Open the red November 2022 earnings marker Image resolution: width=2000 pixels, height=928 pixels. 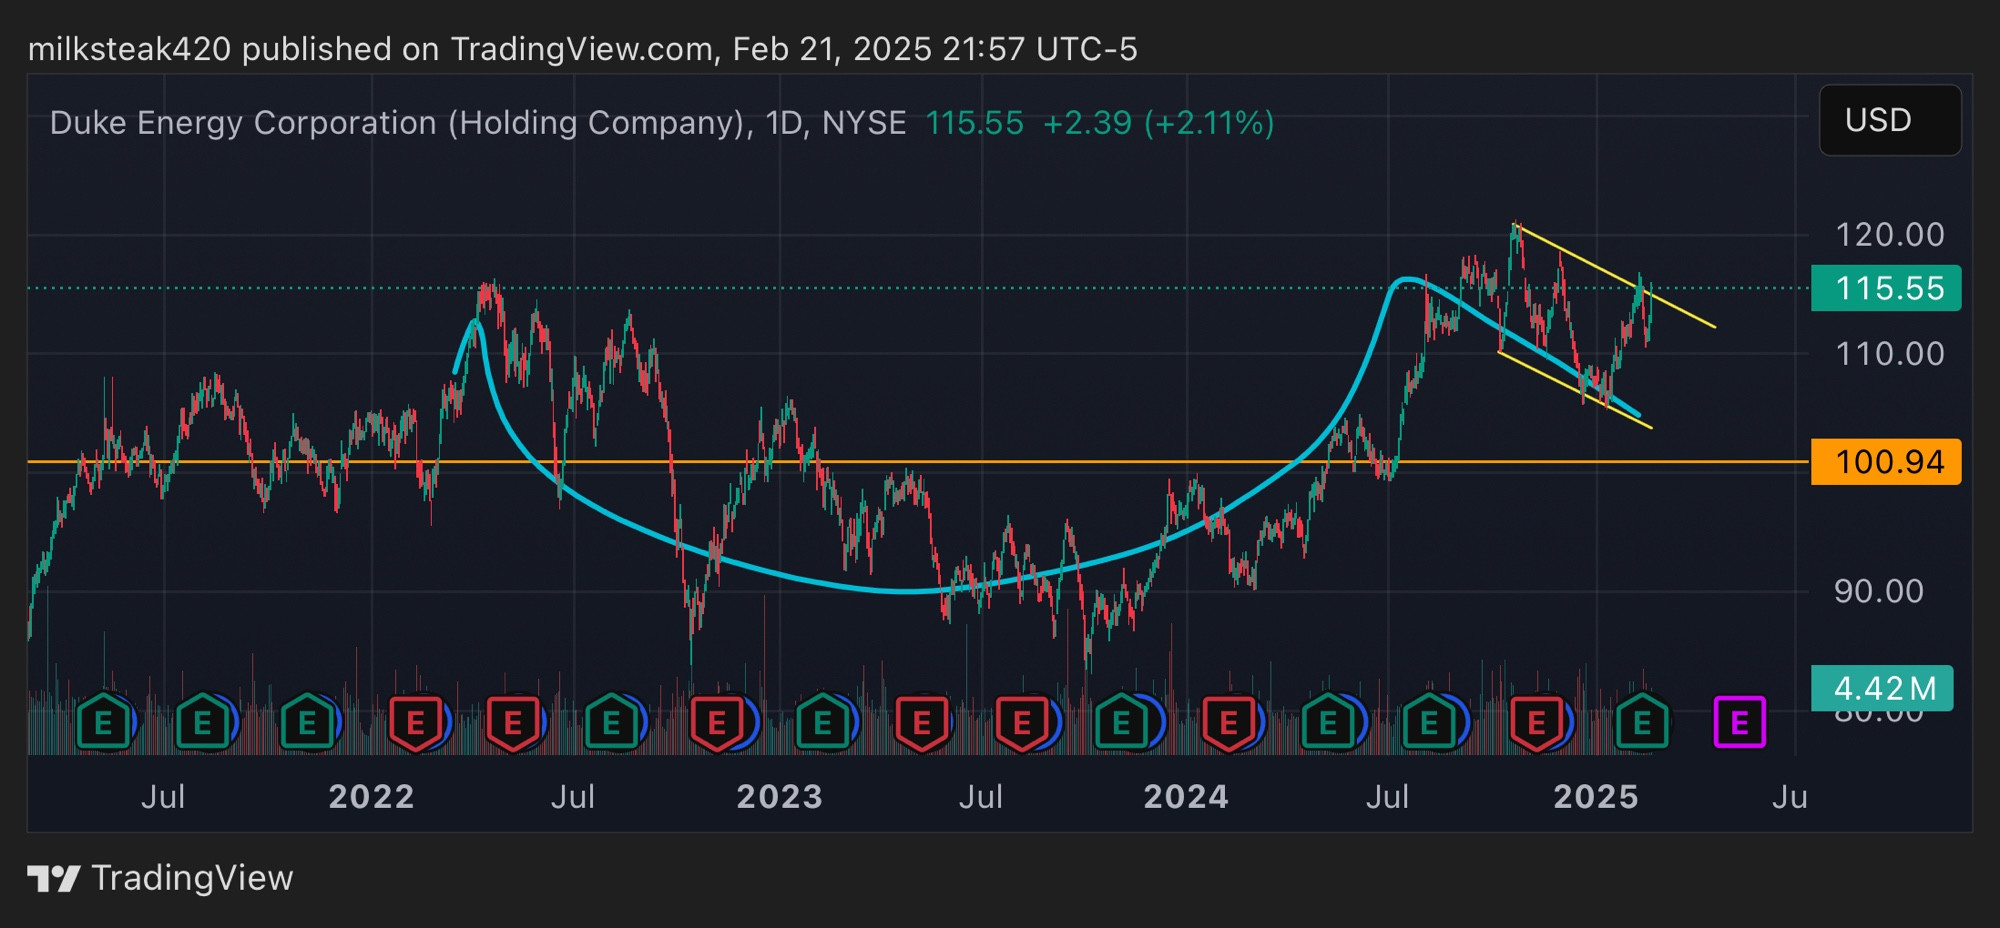pyautogui.click(x=716, y=722)
